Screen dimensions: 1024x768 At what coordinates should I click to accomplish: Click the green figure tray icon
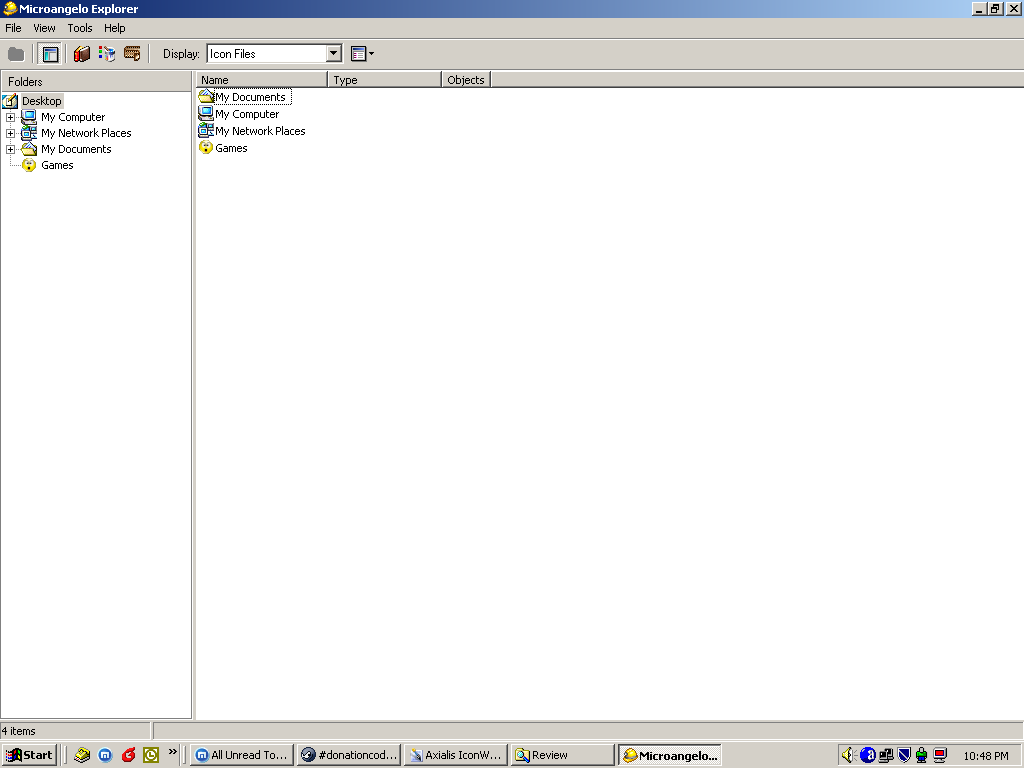[x=921, y=756]
